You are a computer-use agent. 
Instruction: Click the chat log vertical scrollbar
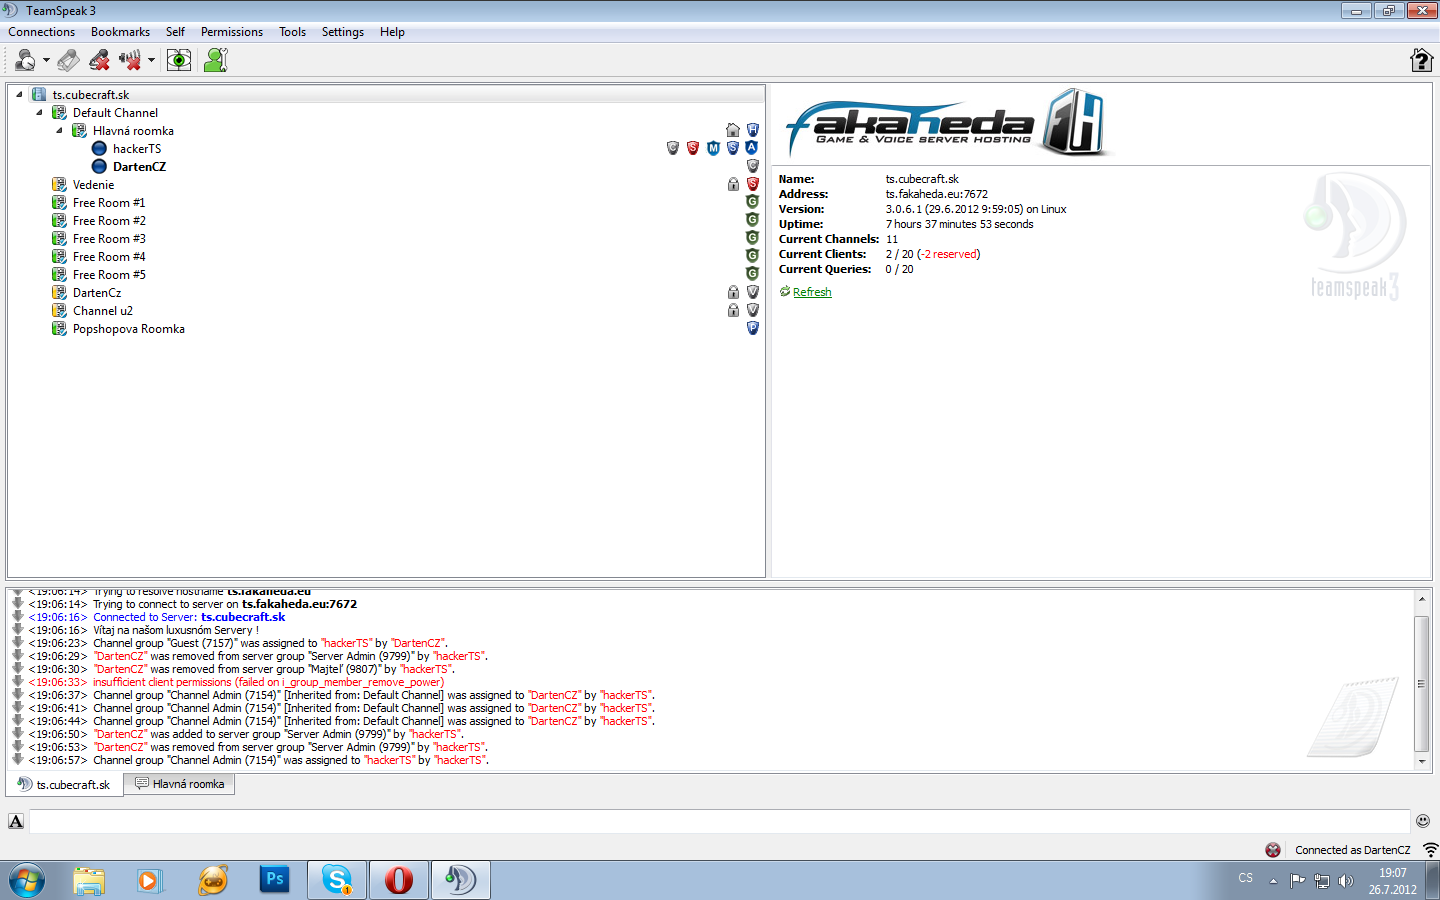[1421, 684]
